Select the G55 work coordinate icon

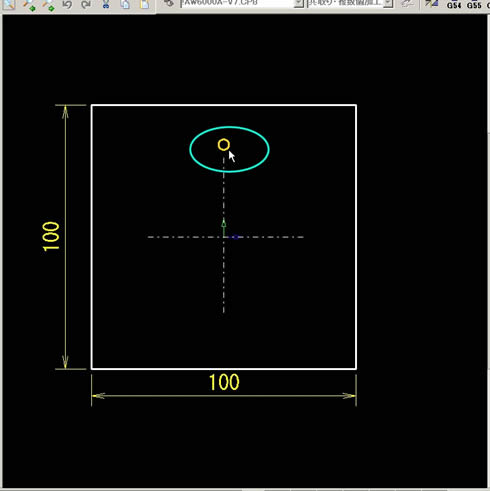pyautogui.click(x=474, y=5)
